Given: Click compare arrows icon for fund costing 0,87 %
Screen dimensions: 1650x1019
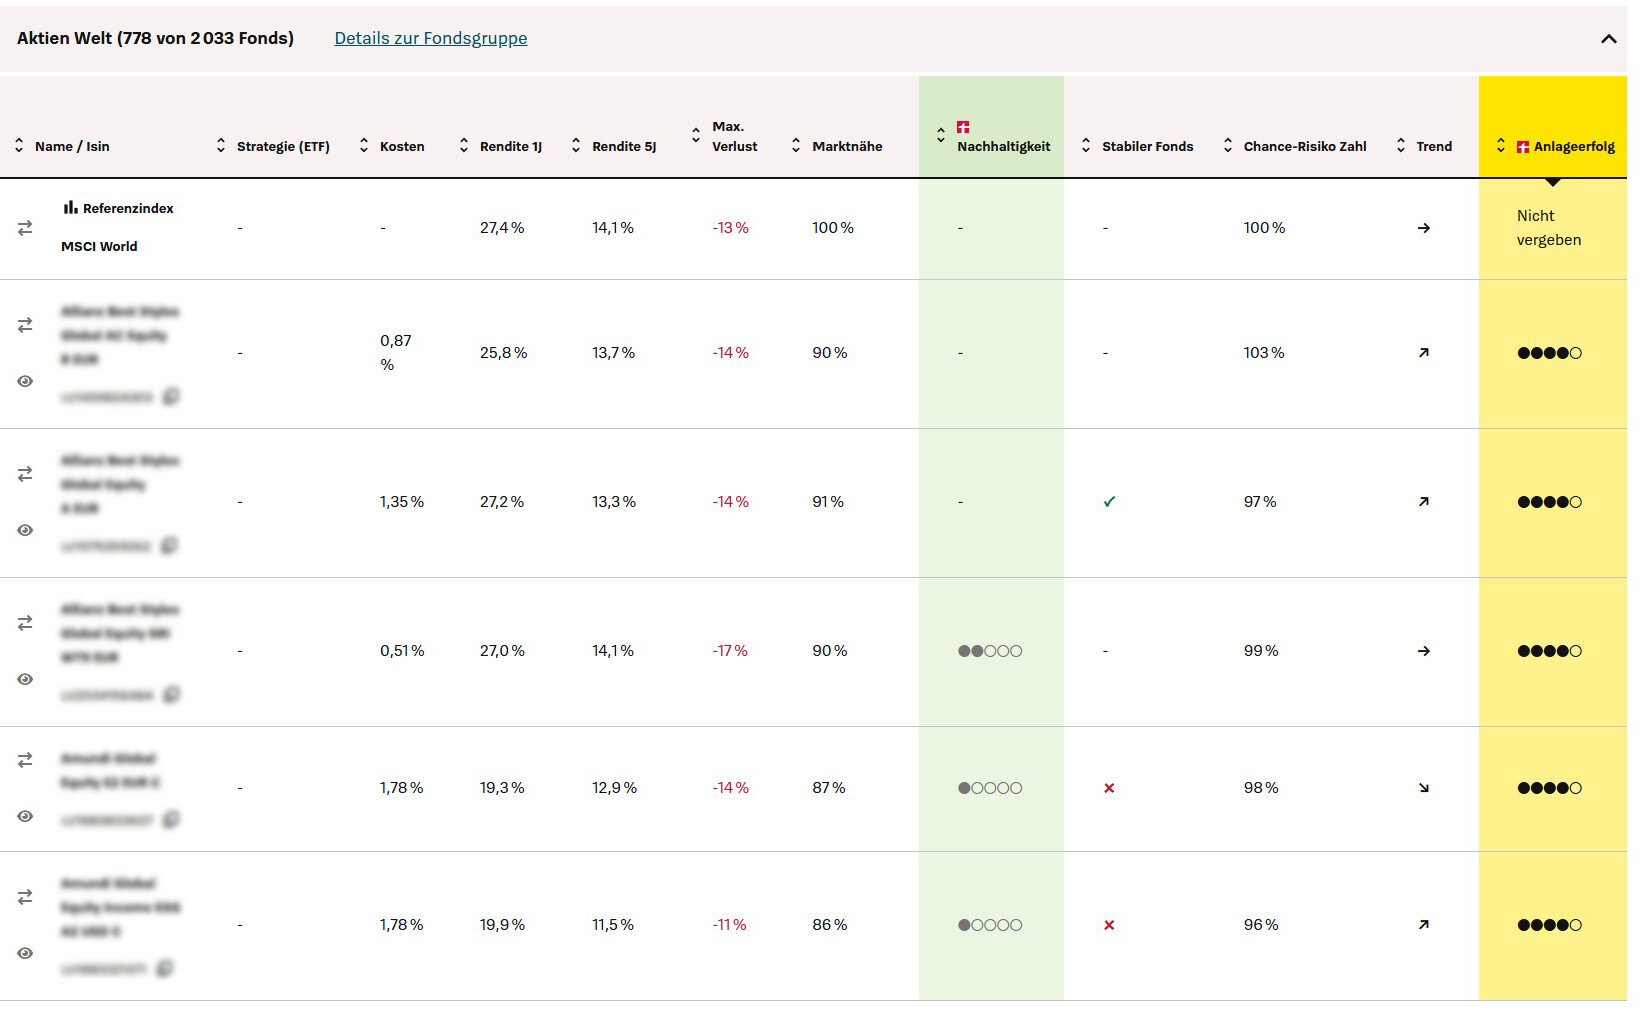Looking at the screenshot, I should point(25,325).
